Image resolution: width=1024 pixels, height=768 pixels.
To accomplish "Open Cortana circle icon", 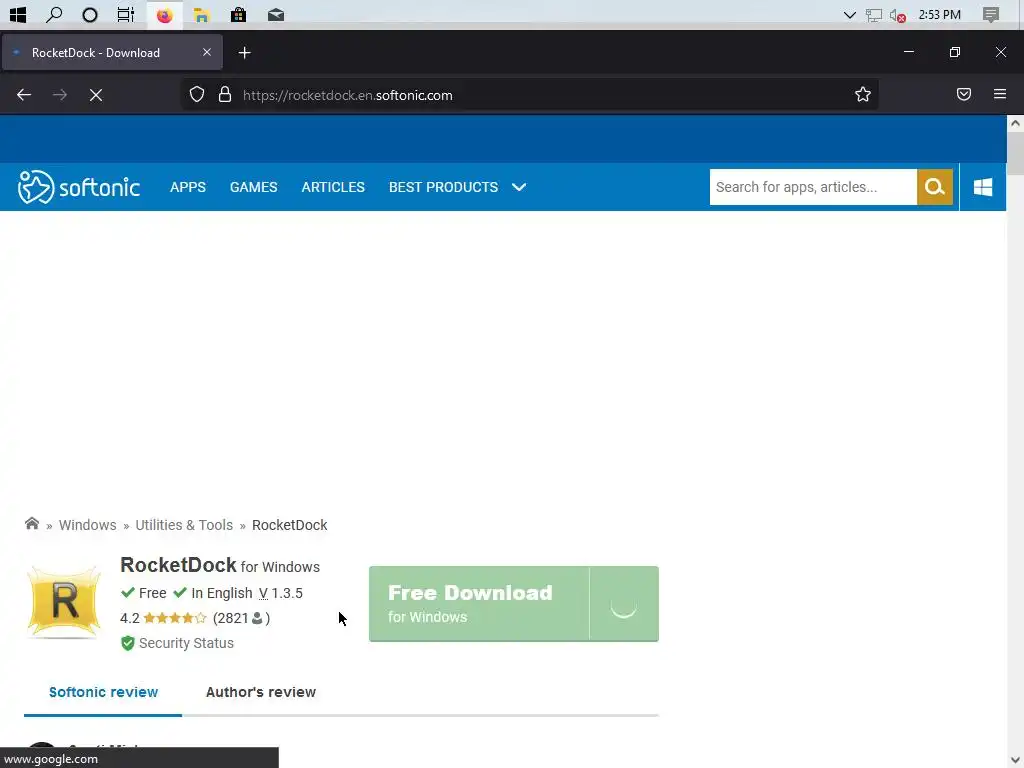I will point(90,14).
